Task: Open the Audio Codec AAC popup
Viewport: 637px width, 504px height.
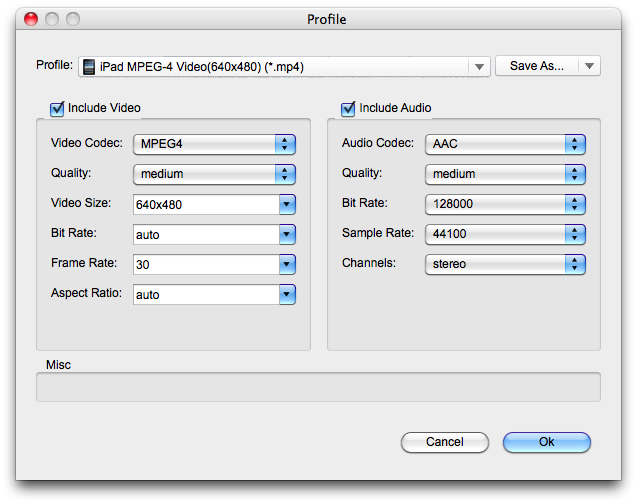Action: click(x=505, y=144)
